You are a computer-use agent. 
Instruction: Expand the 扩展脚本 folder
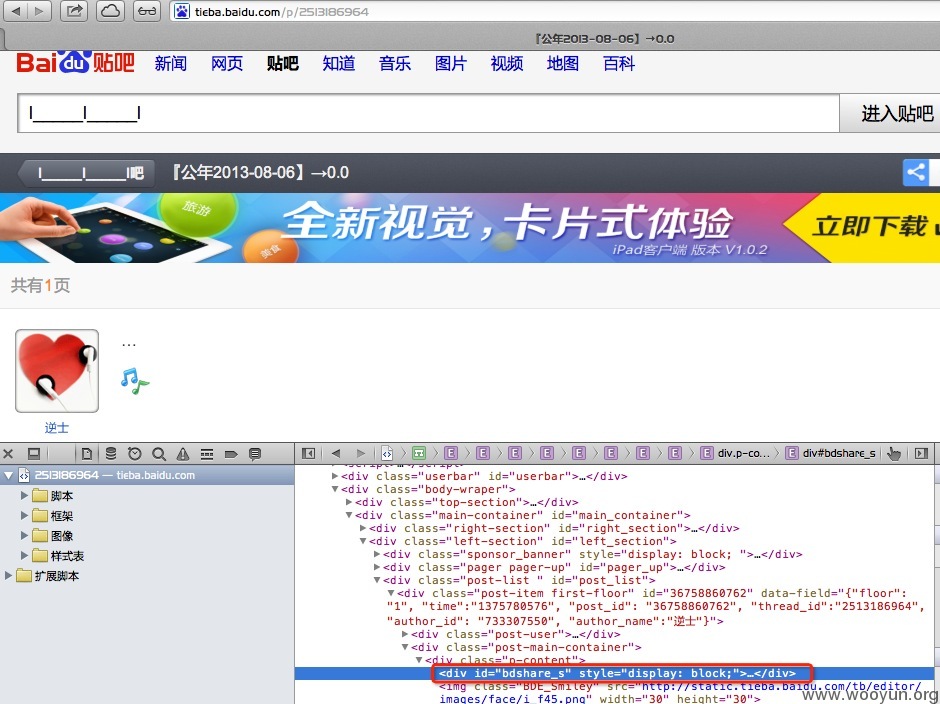(x=8, y=576)
